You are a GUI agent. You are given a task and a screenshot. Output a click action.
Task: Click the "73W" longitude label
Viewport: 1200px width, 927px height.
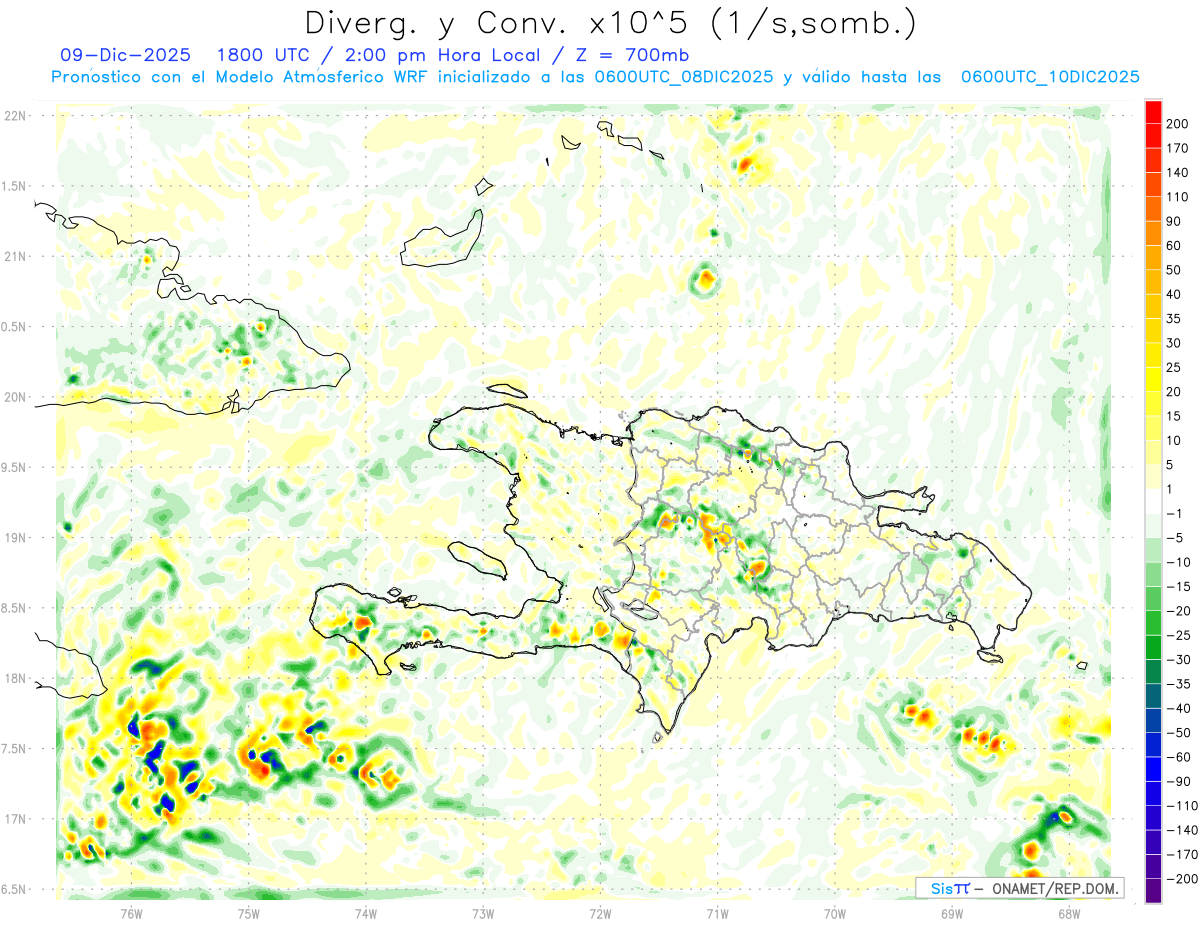pyautogui.click(x=483, y=914)
